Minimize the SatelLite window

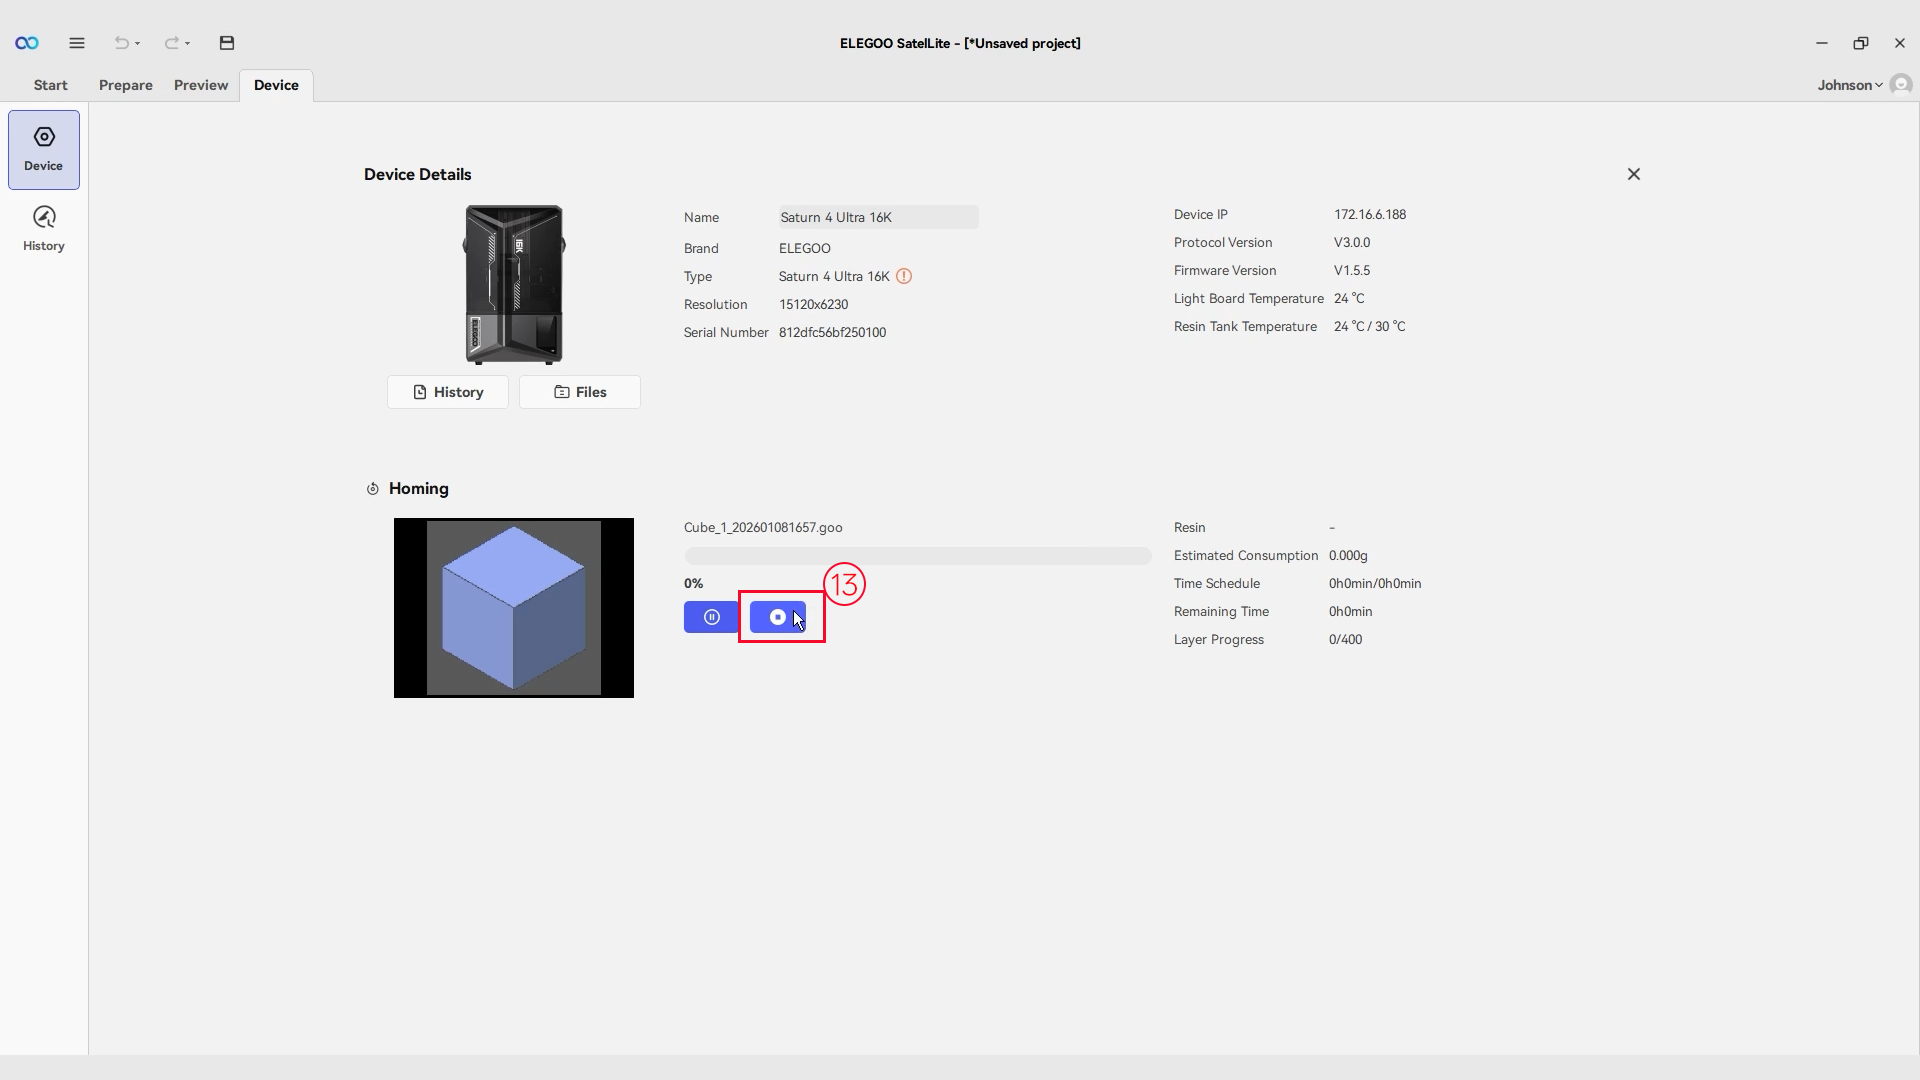1822,43
